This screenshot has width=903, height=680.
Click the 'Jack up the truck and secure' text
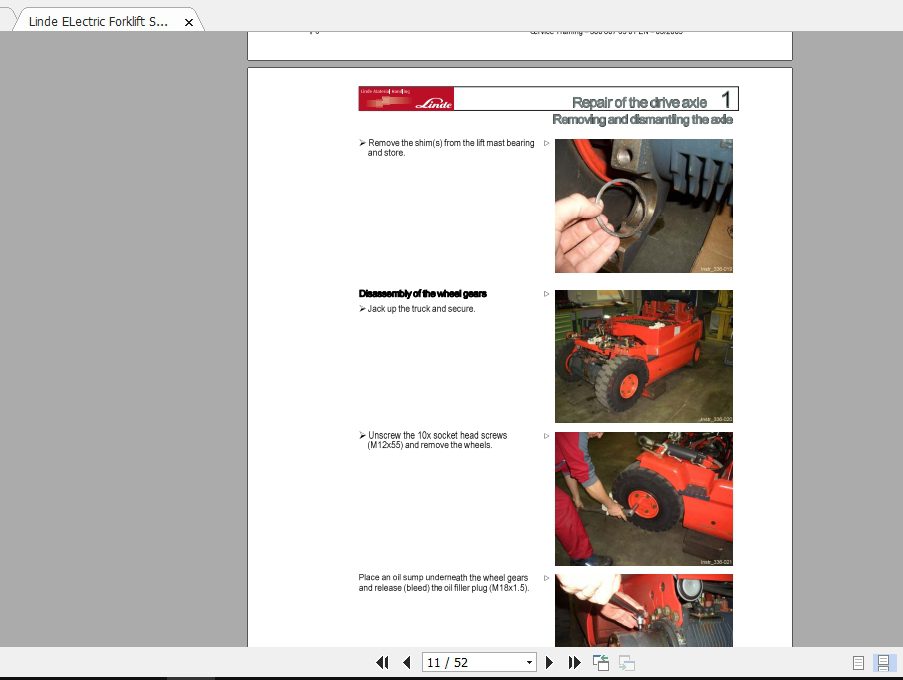[x=422, y=309]
